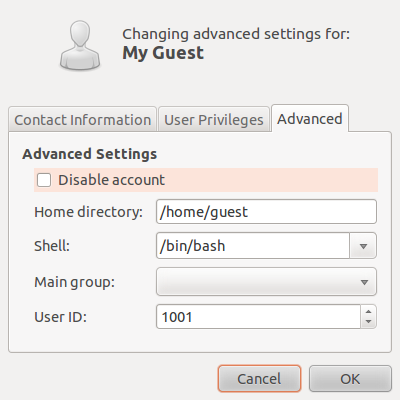
Task: Open the User Privileges tab
Action: point(214,120)
